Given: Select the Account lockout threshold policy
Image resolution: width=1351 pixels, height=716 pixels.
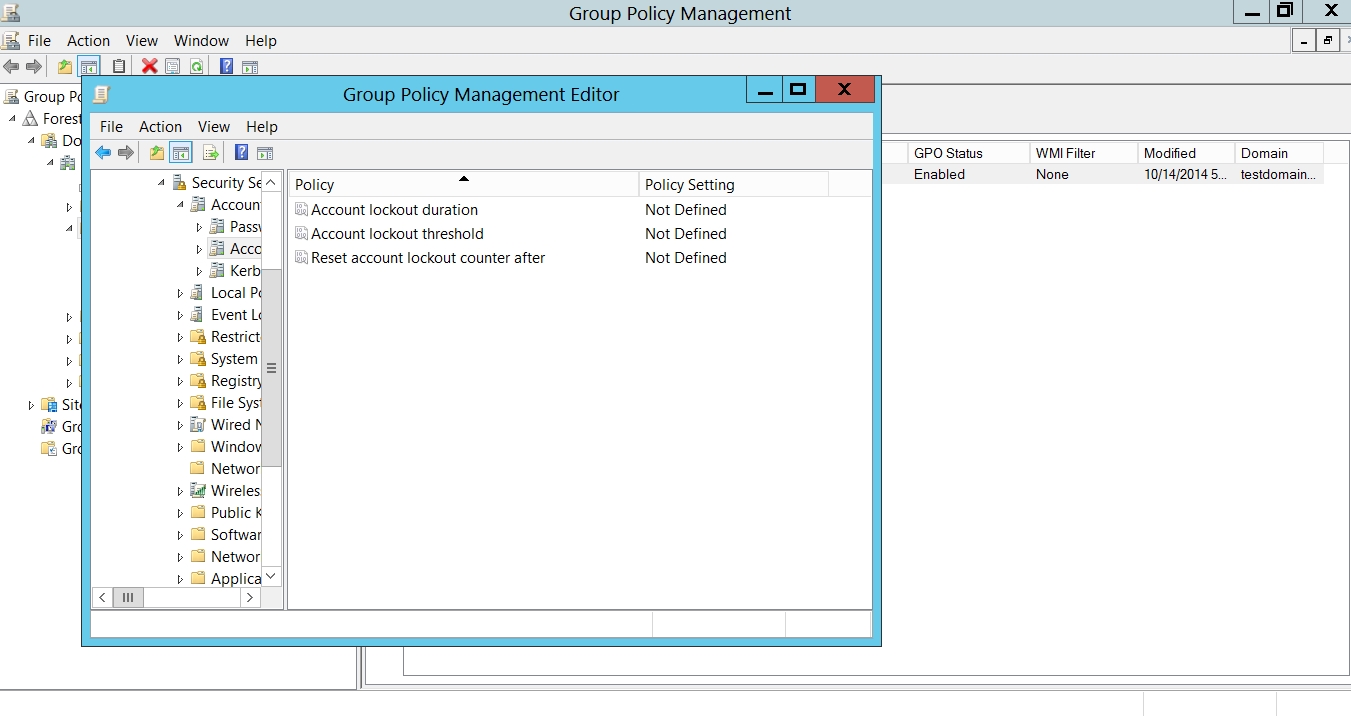Looking at the screenshot, I should pos(397,234).
